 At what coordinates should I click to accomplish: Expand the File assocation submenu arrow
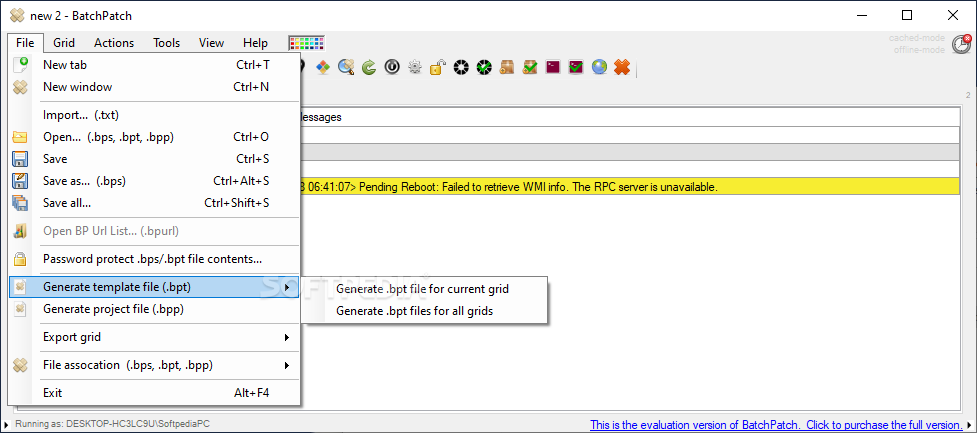tap(287, 366)
